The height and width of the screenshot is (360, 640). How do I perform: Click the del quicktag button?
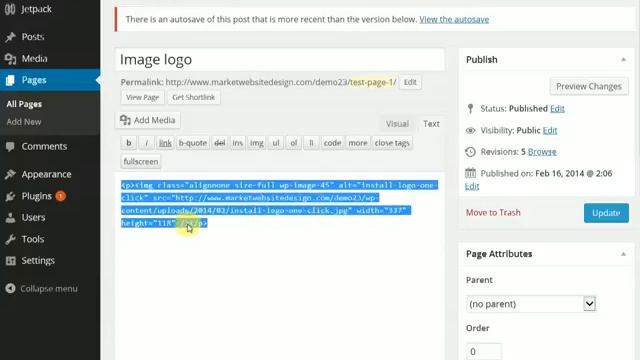coord(220,143)
